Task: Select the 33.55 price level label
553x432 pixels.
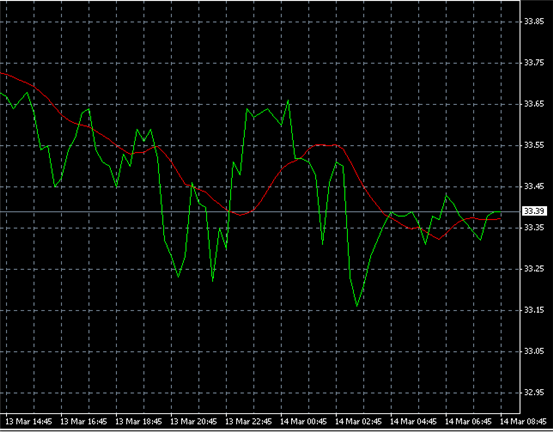Action: 534,145
